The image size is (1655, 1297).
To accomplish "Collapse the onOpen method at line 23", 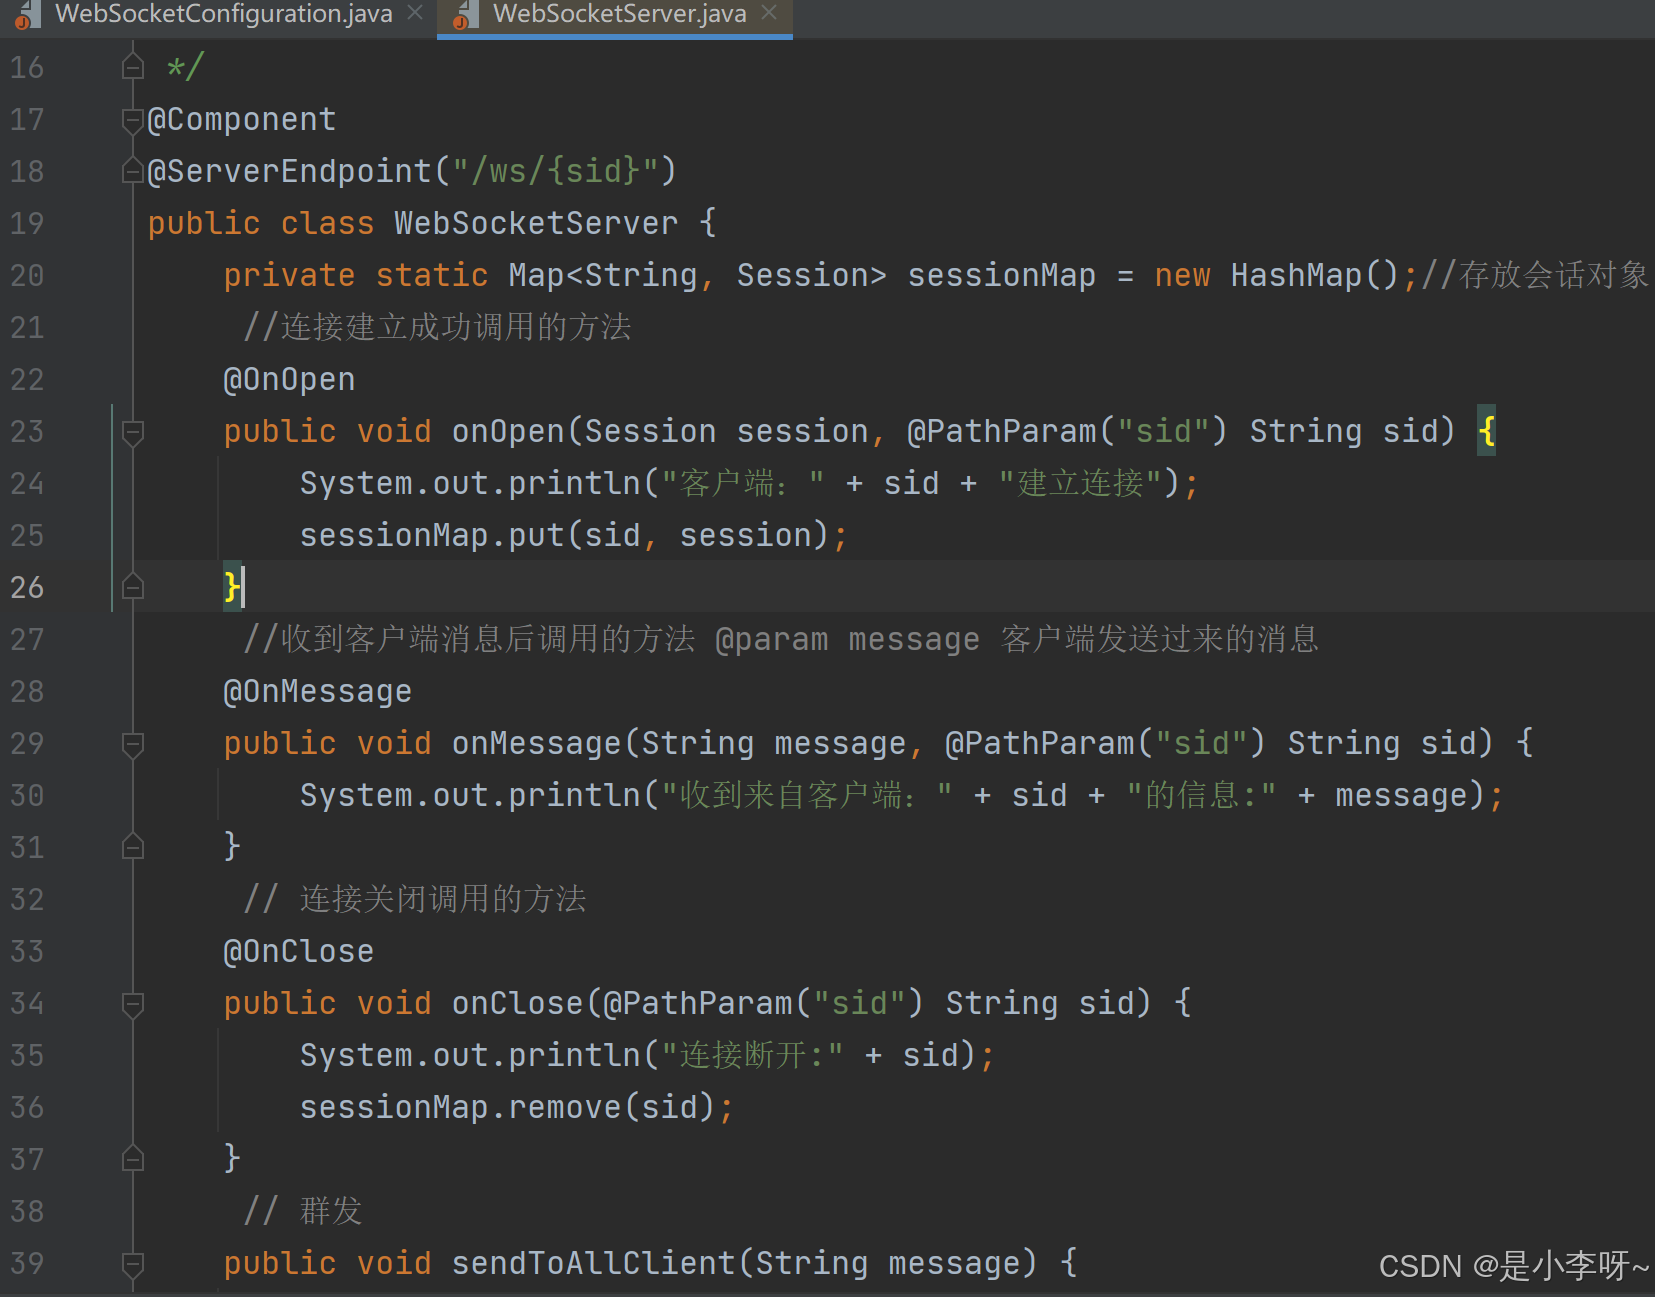I will point(133,432).
